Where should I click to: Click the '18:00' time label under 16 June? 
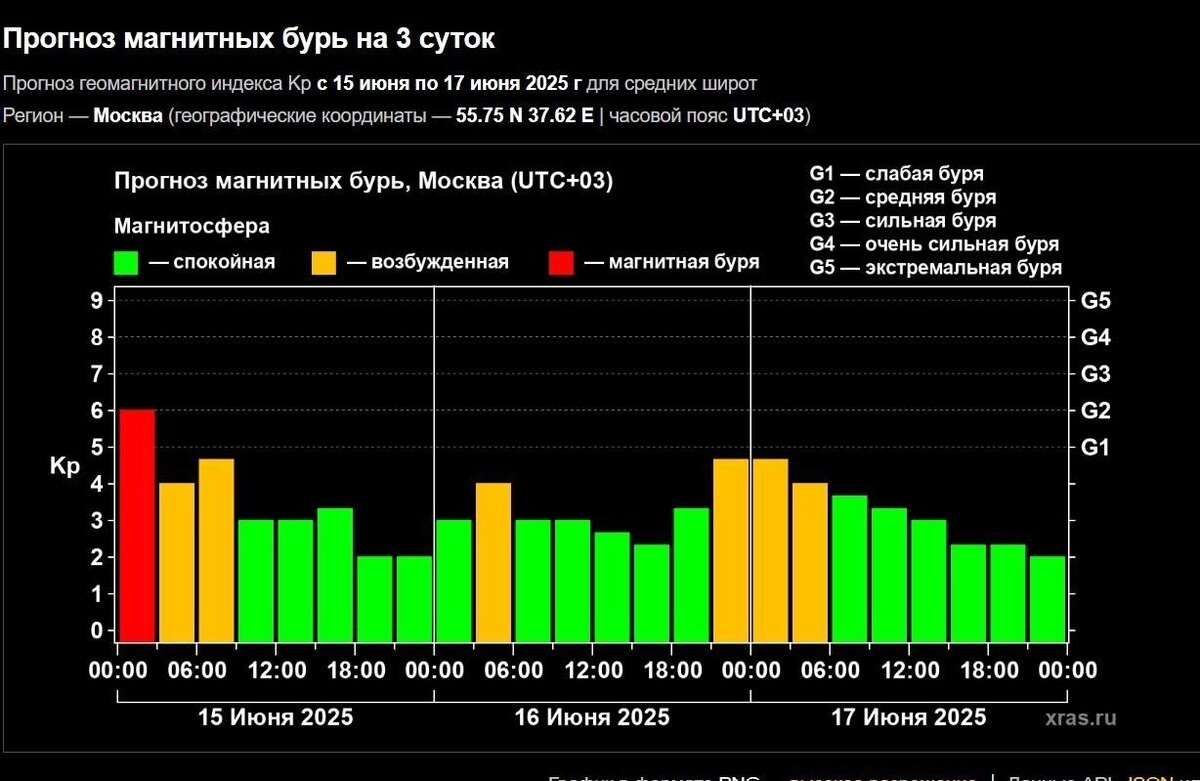coord(673,670)
